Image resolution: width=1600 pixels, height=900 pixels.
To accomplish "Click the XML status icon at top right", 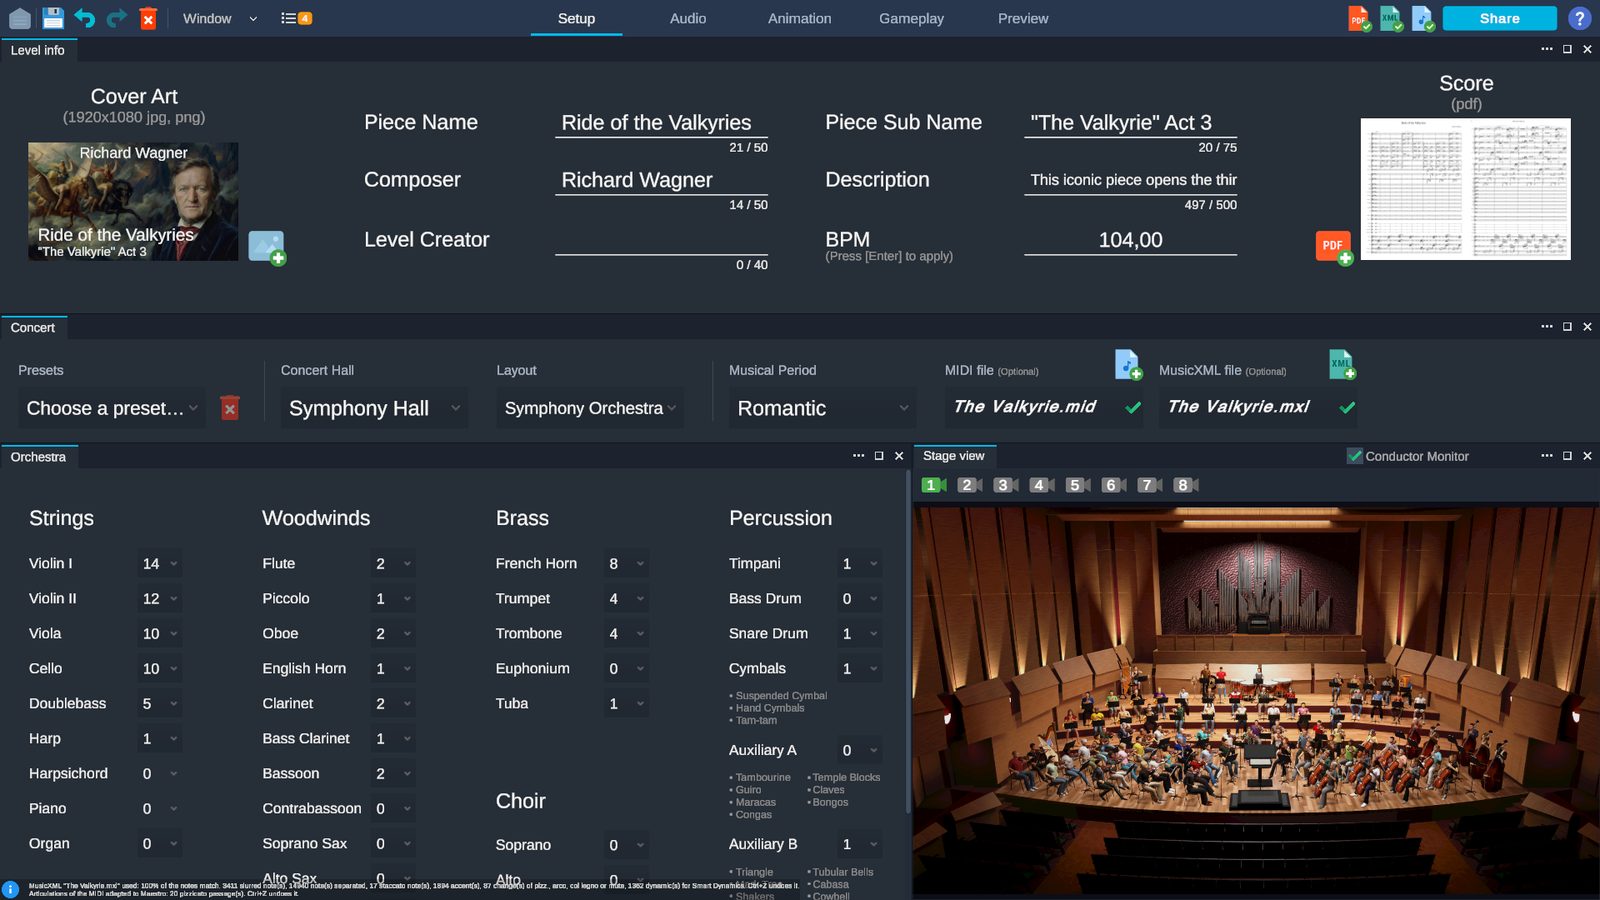I will click(1391, 18).
